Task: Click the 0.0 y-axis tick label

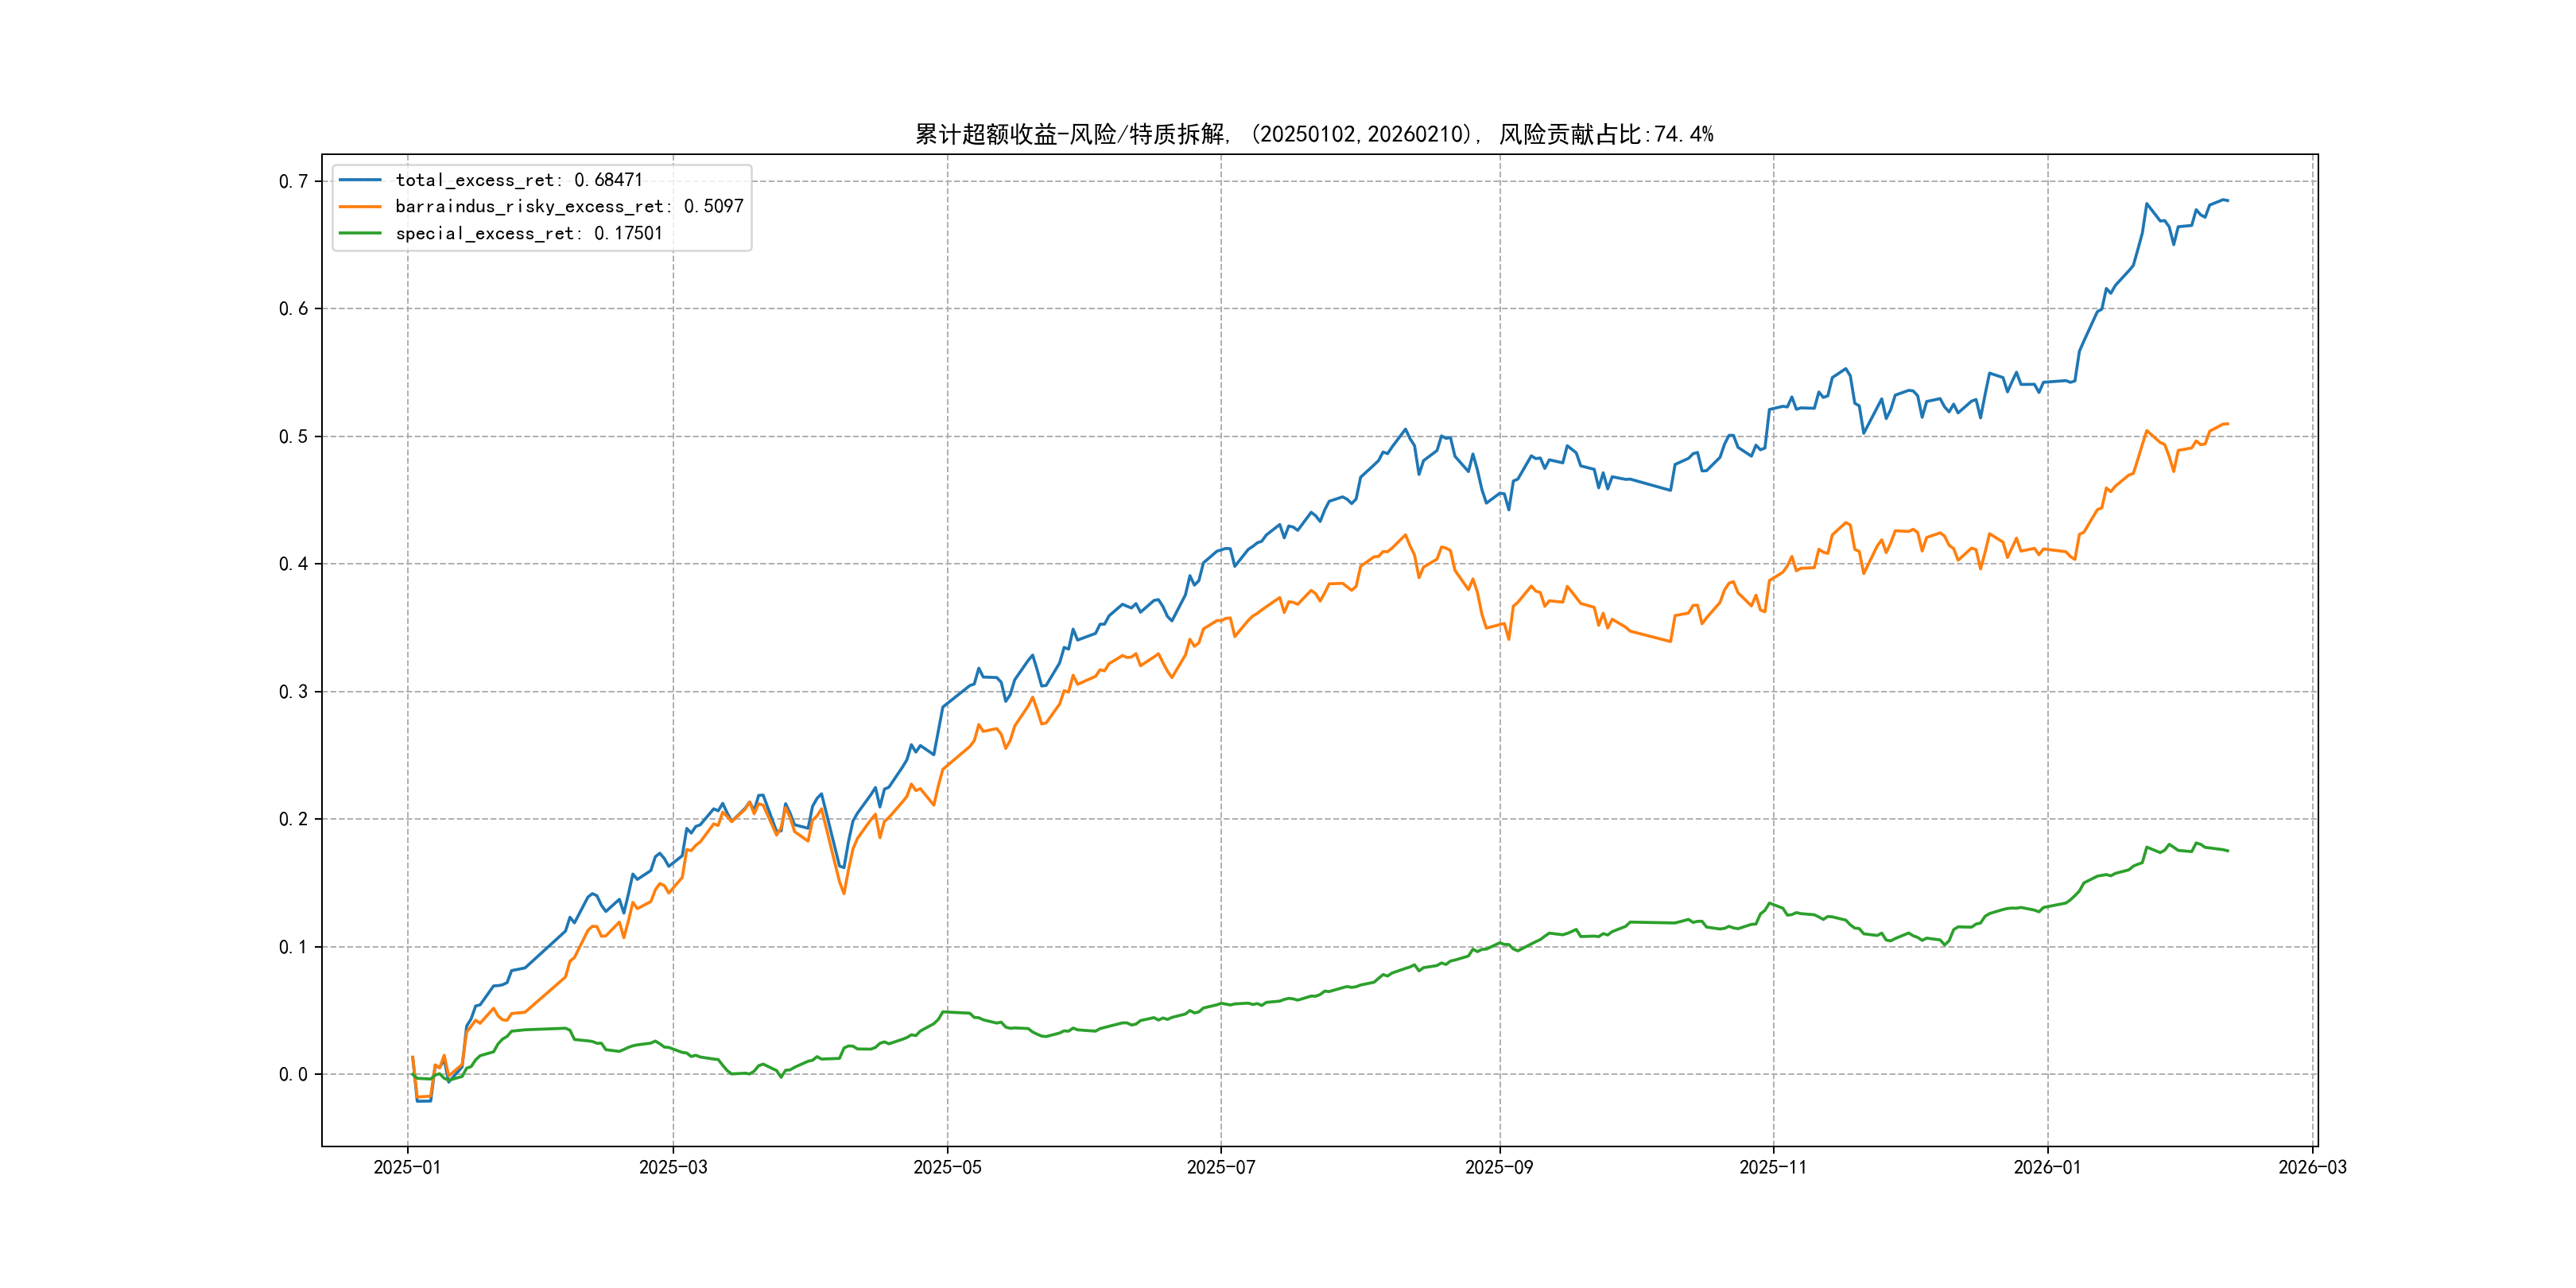Action: pyautogui.click(x=293, y=1075)
